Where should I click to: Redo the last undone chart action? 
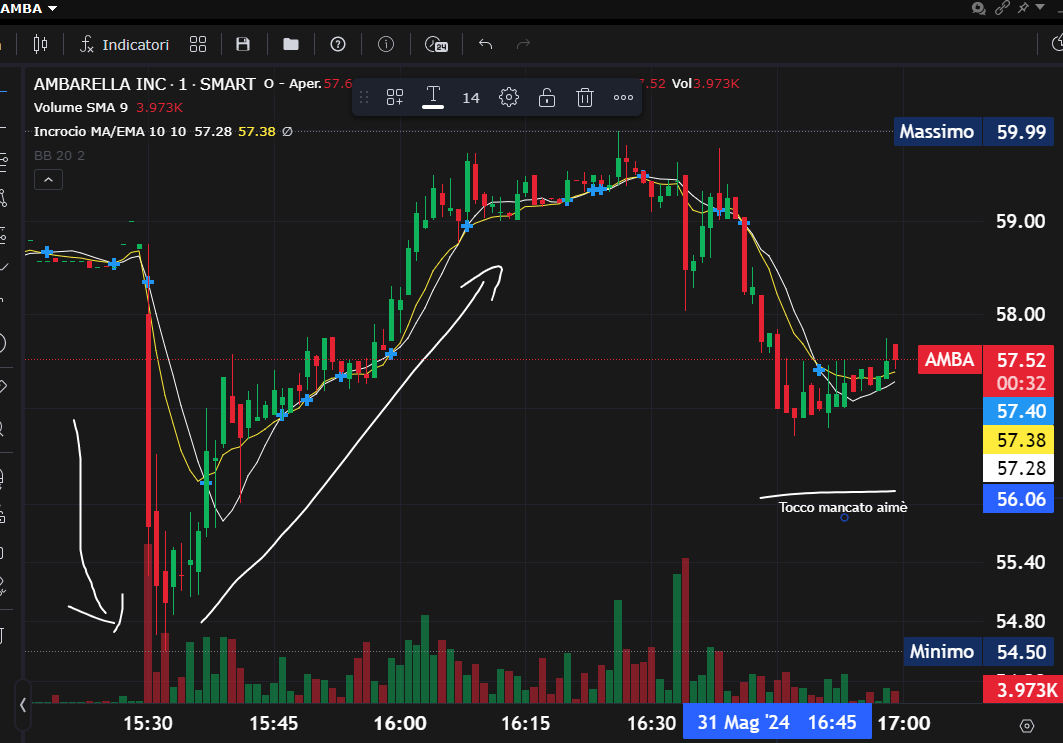tap(523, 45)
